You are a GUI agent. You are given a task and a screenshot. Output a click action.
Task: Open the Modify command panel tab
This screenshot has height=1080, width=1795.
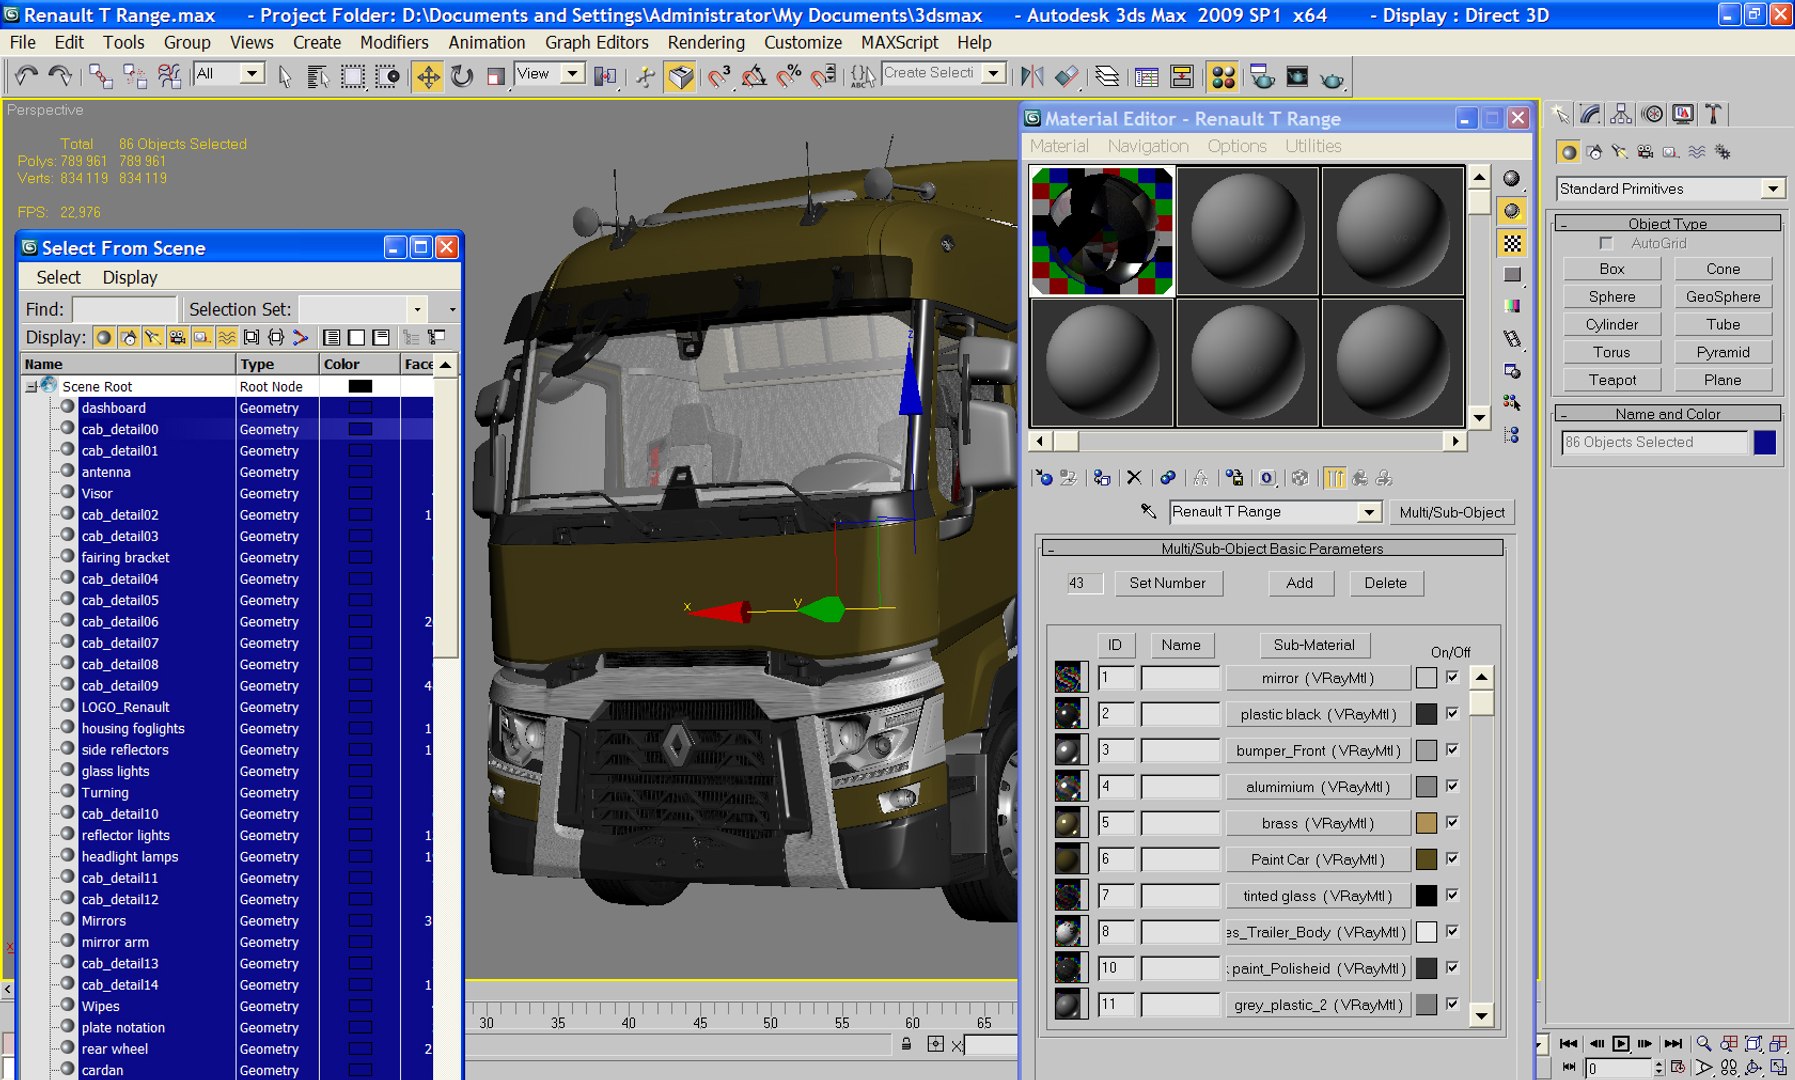click(1590, 114)
